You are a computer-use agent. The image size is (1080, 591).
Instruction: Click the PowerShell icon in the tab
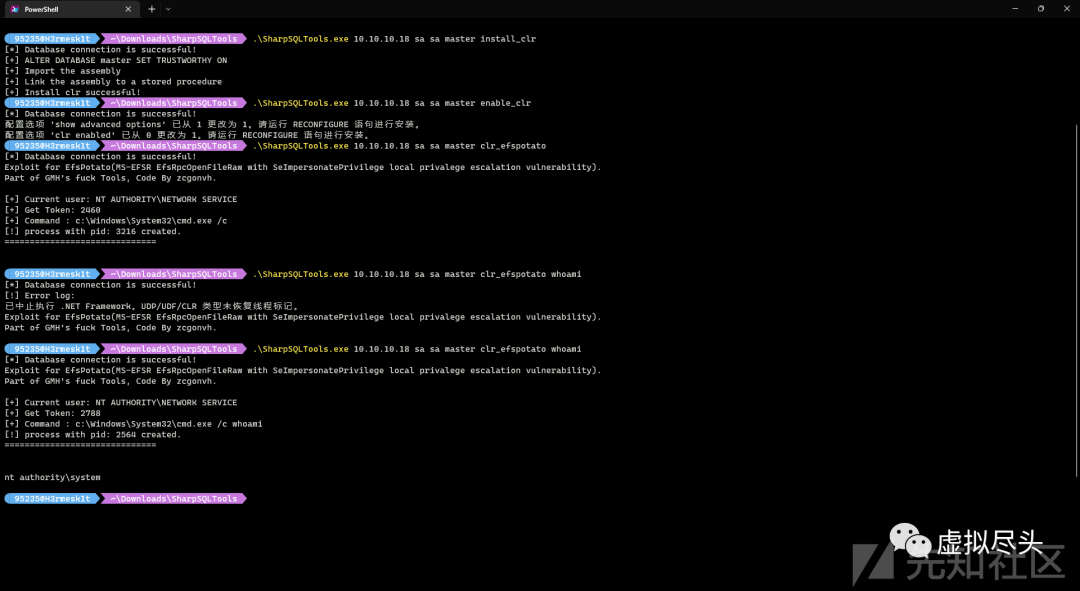(x=14, y=9)
